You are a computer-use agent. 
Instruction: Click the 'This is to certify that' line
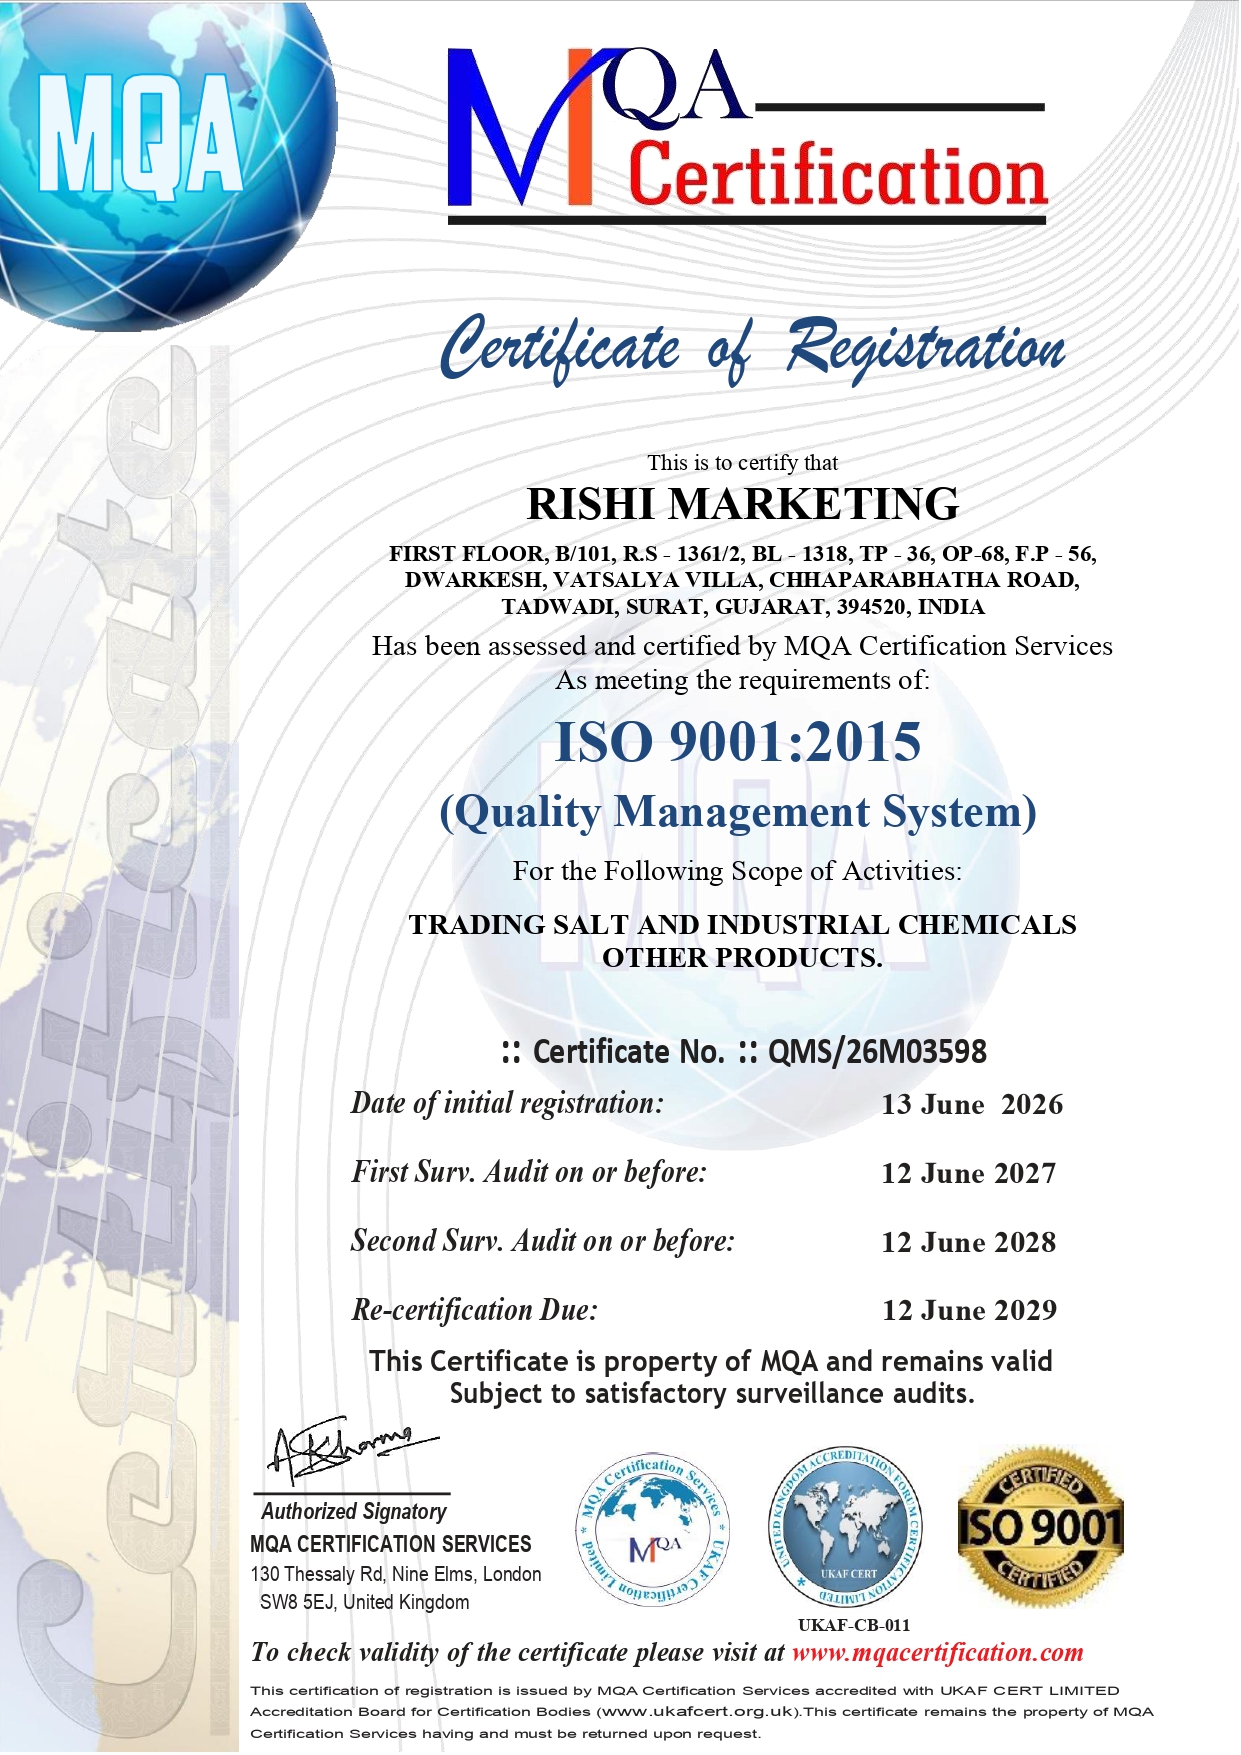tap(743, 463)
